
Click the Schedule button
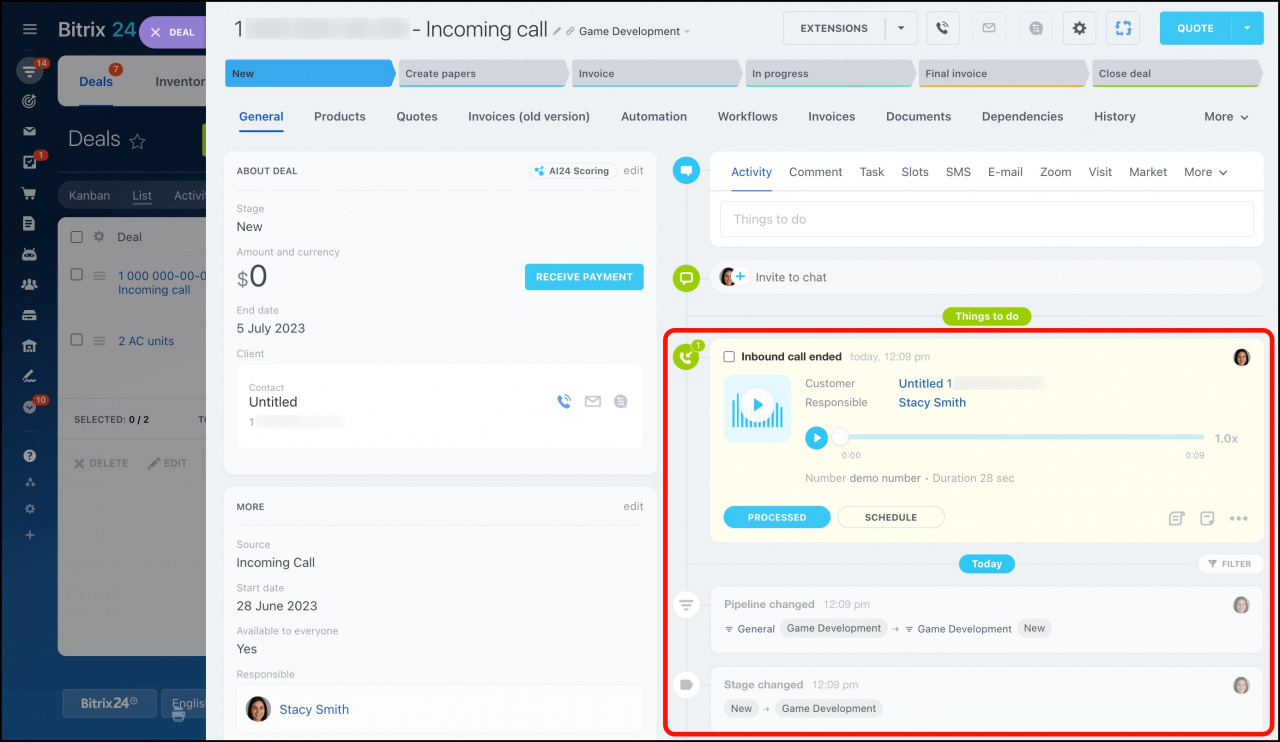890,517
